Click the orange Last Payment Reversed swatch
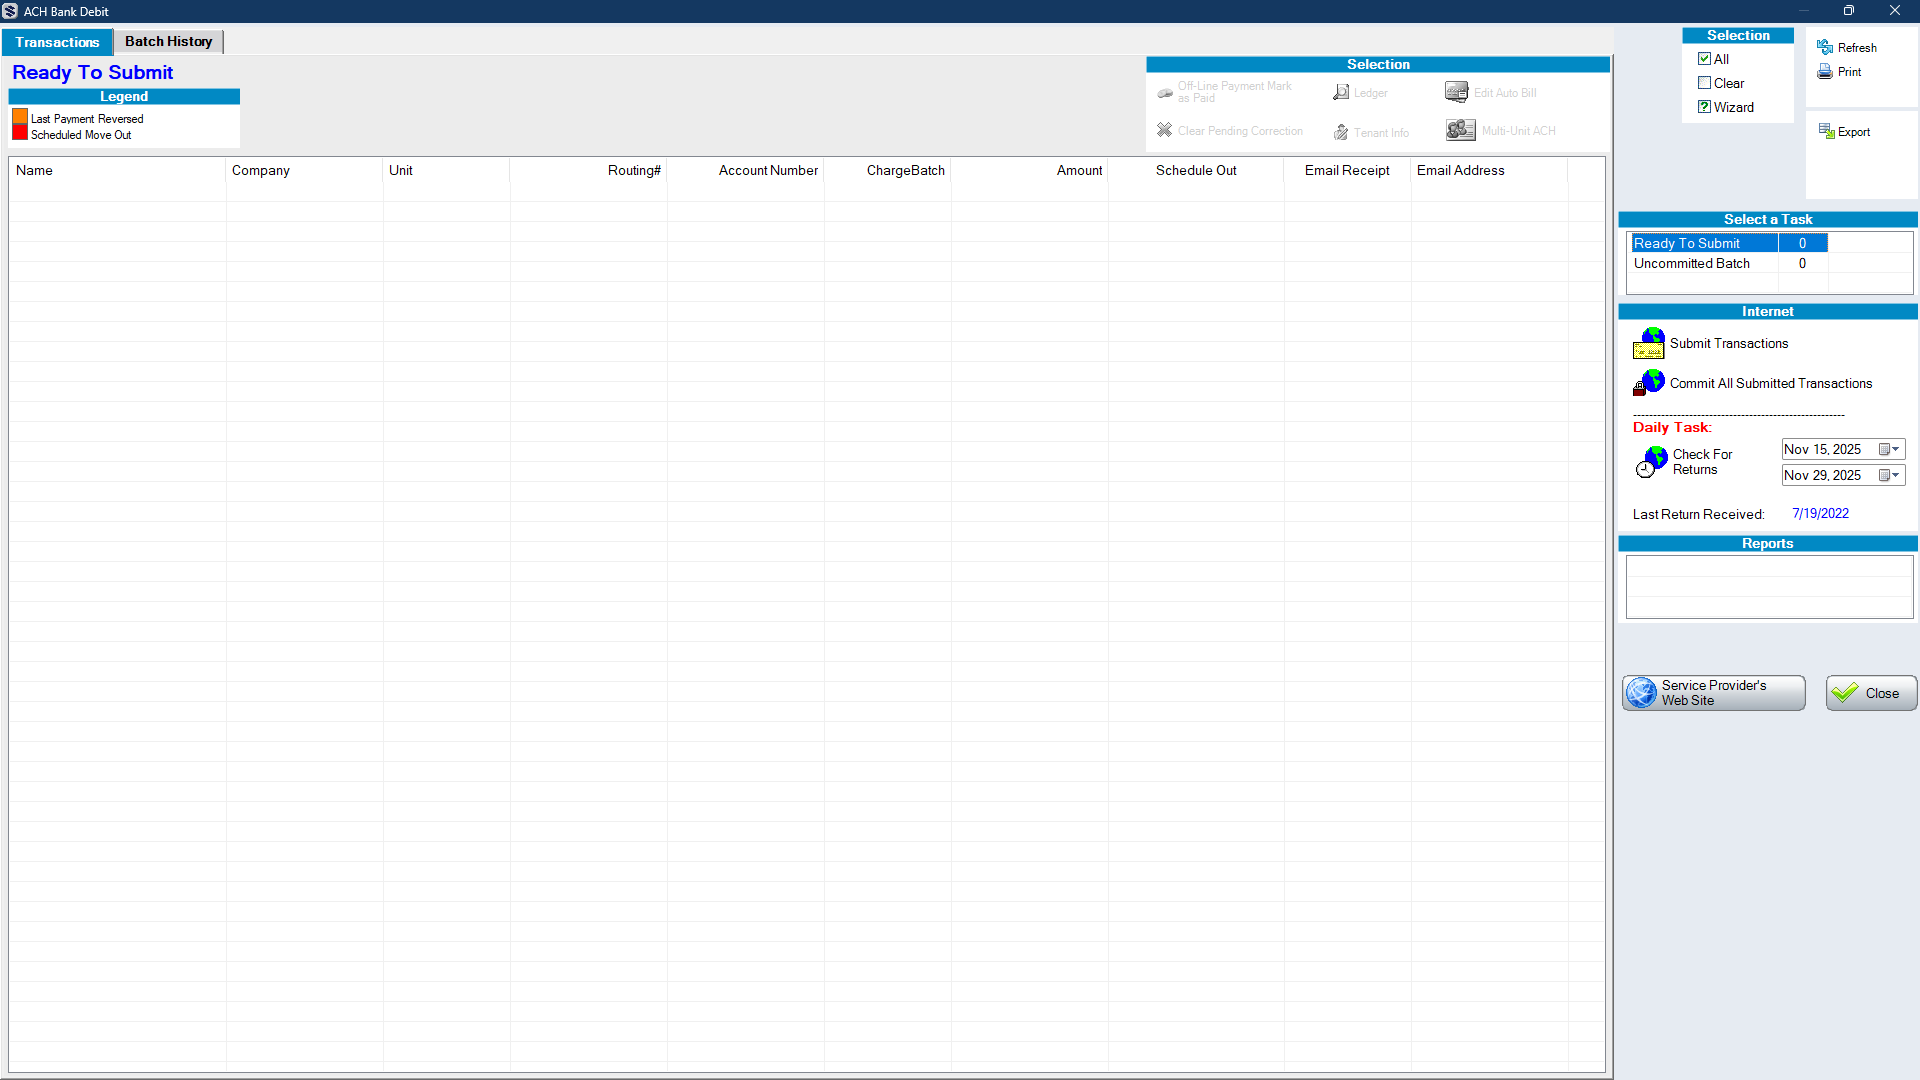The width and height of the screenshot is (1920, 1080). coord(20,117)
